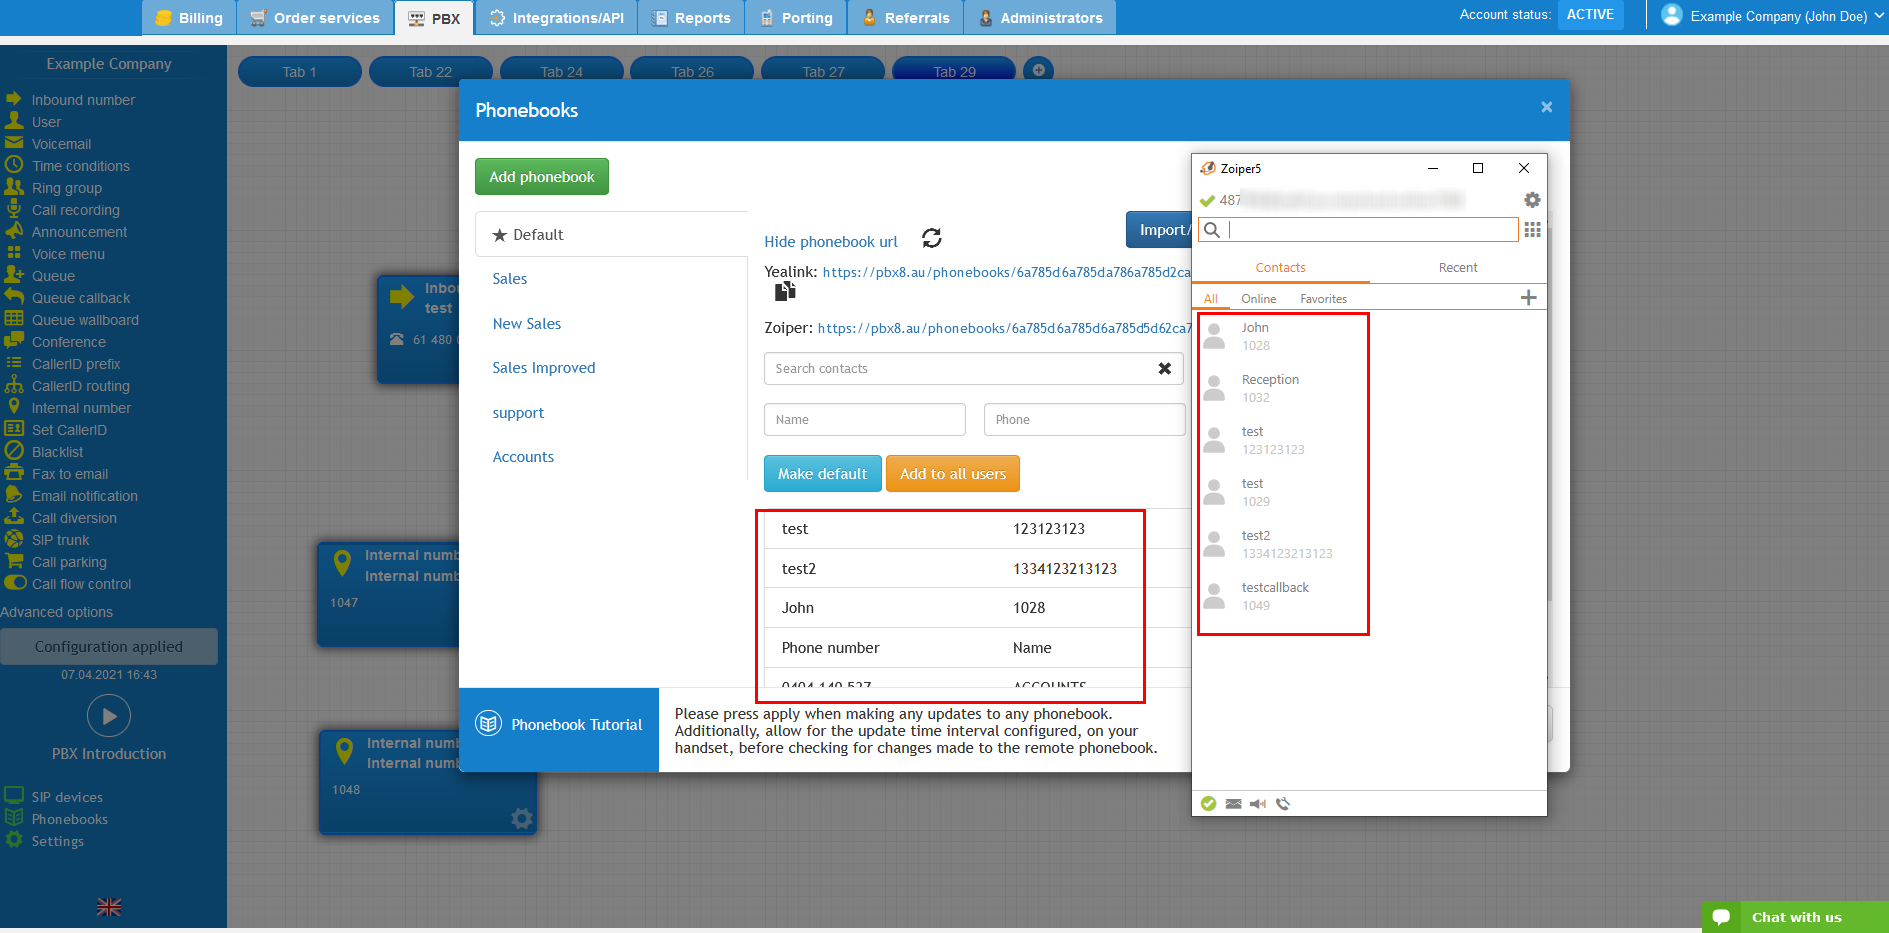Expand Advanced options in the sidebar
Screen dimensions: 1889x933
coord(57,612)
